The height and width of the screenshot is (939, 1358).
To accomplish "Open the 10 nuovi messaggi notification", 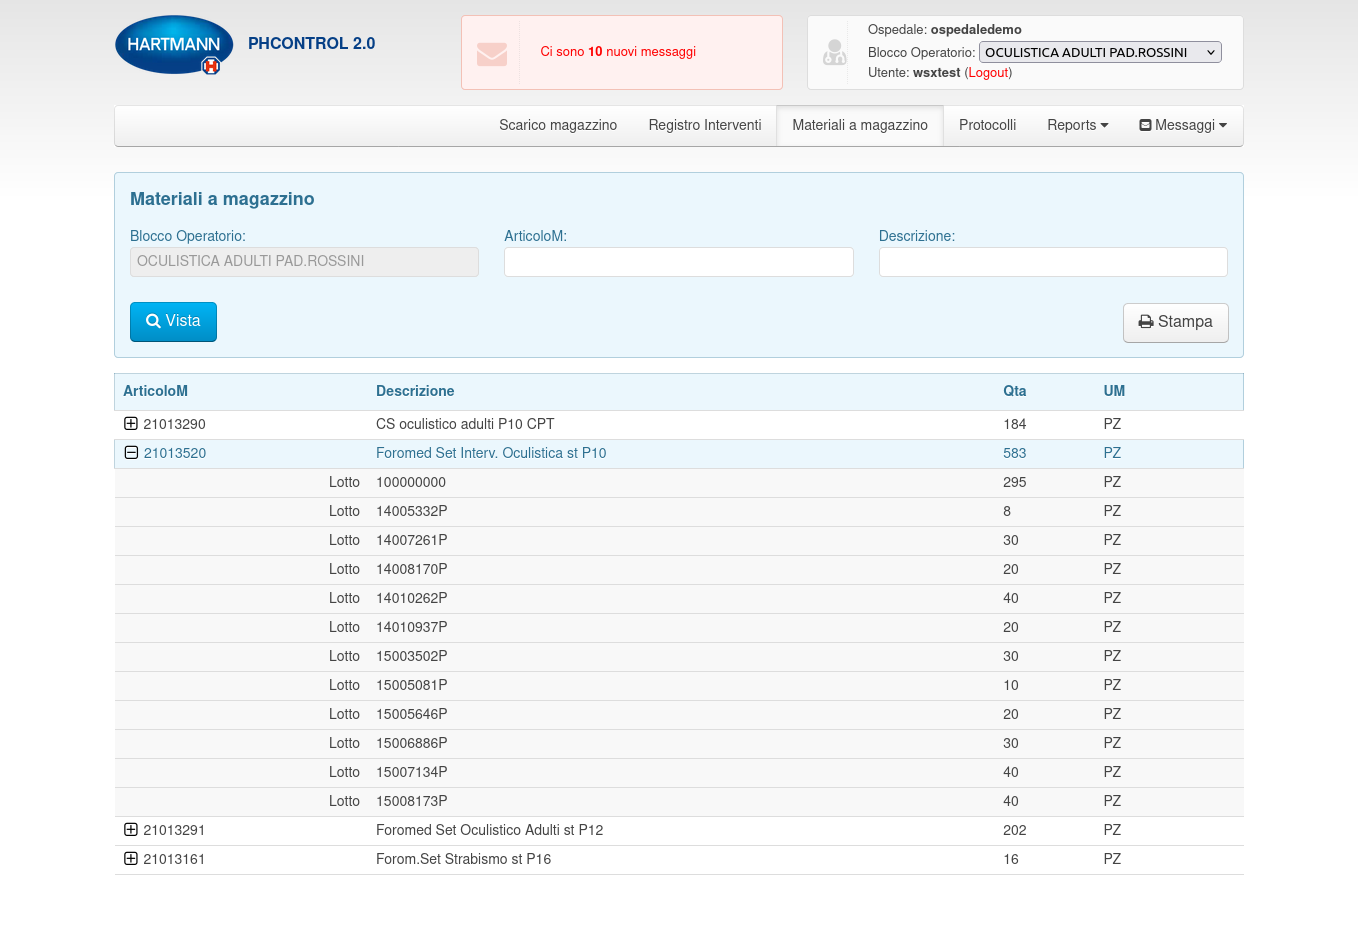I will 618,52.
